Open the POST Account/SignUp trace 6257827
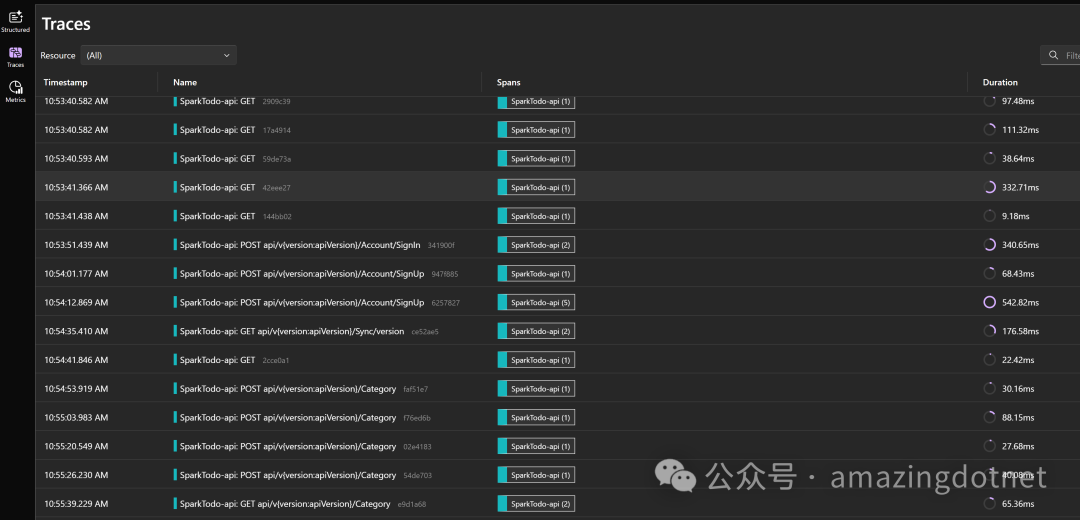 tap(317, 302)
